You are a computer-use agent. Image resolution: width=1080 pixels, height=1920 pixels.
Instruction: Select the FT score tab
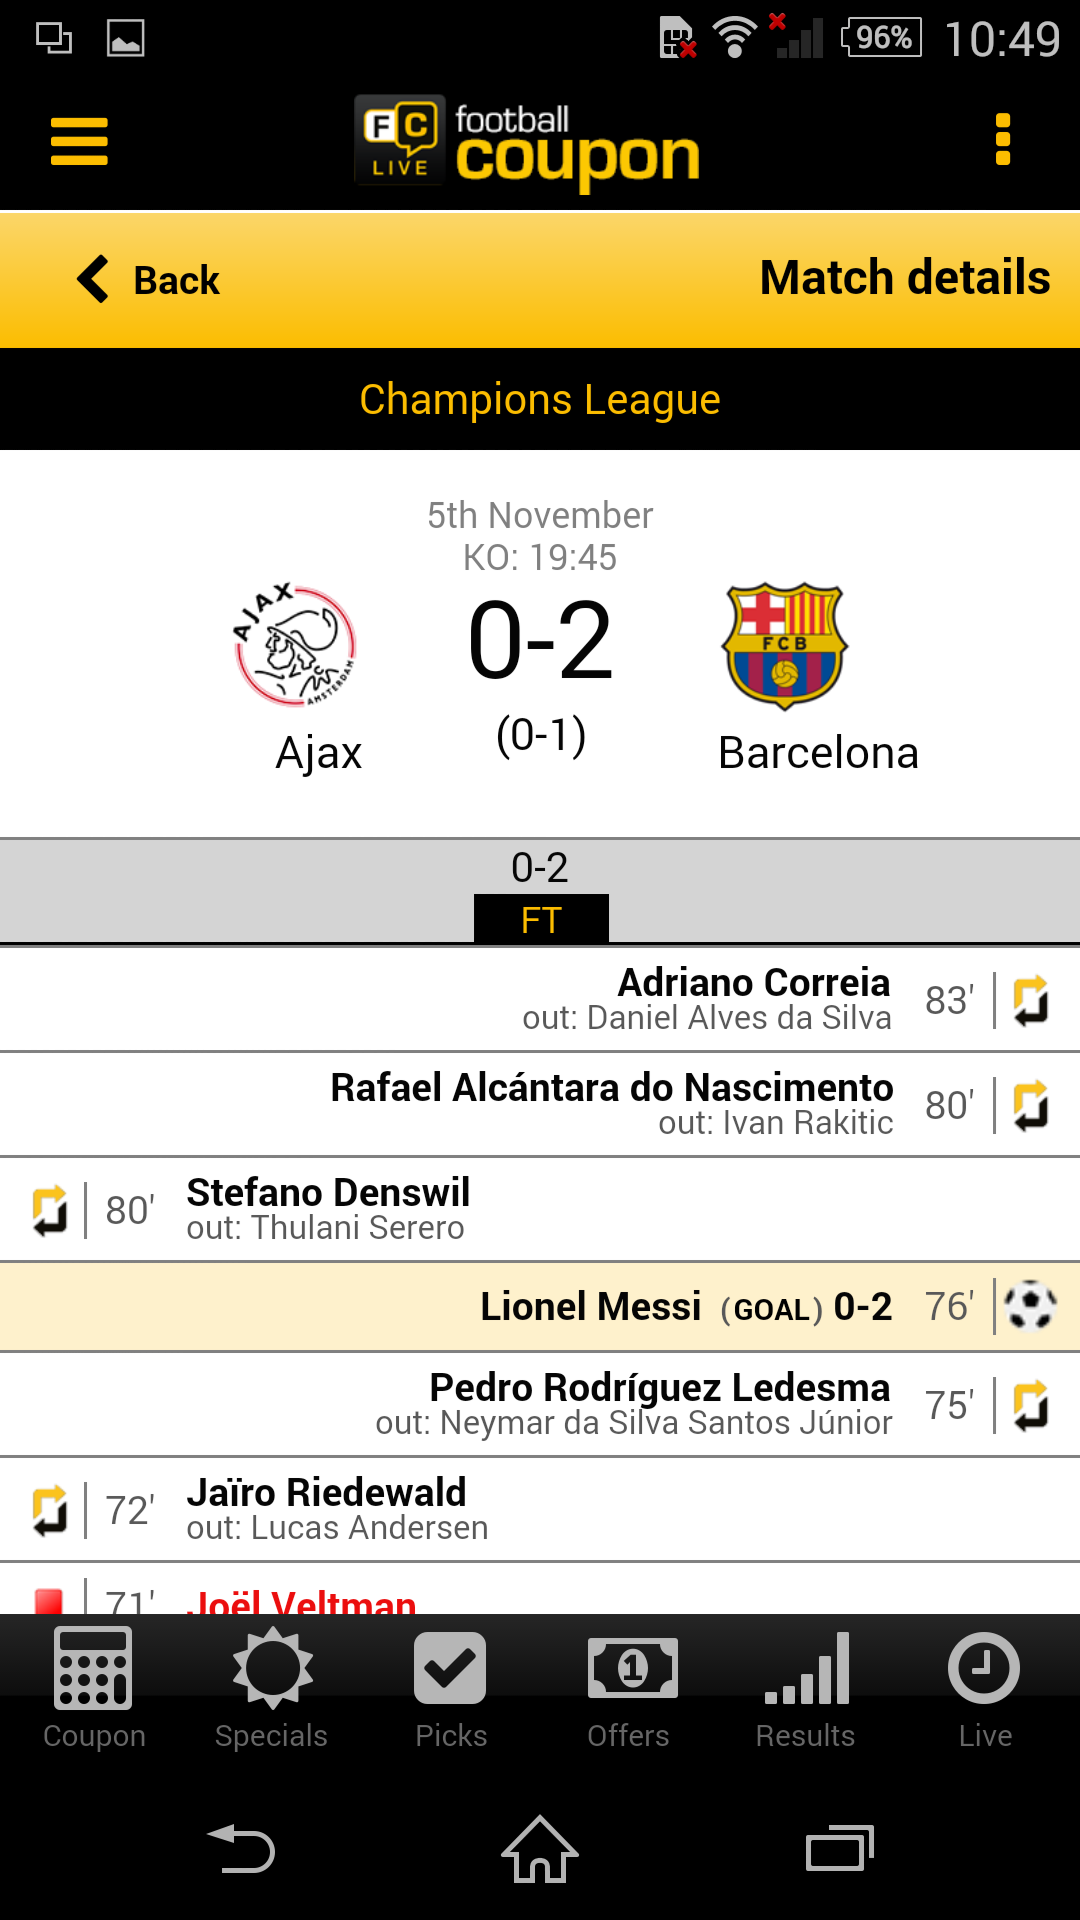[541, 918]
